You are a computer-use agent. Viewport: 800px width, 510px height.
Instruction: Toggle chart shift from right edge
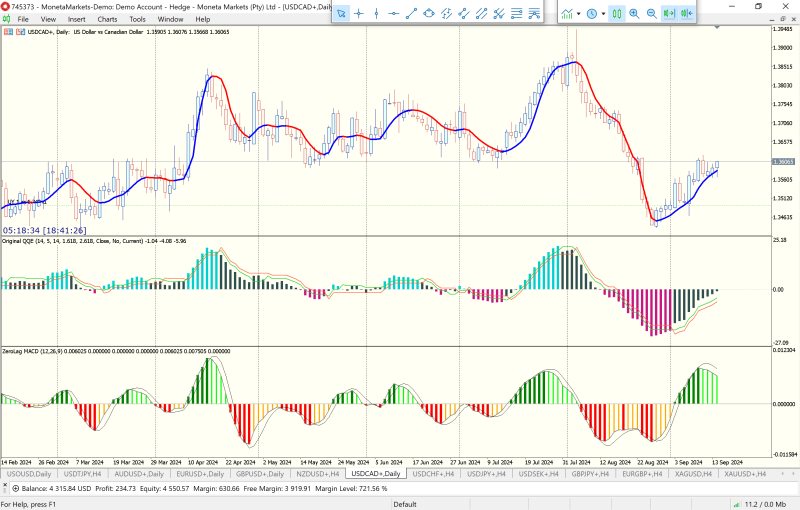click(x=687, y=14)
